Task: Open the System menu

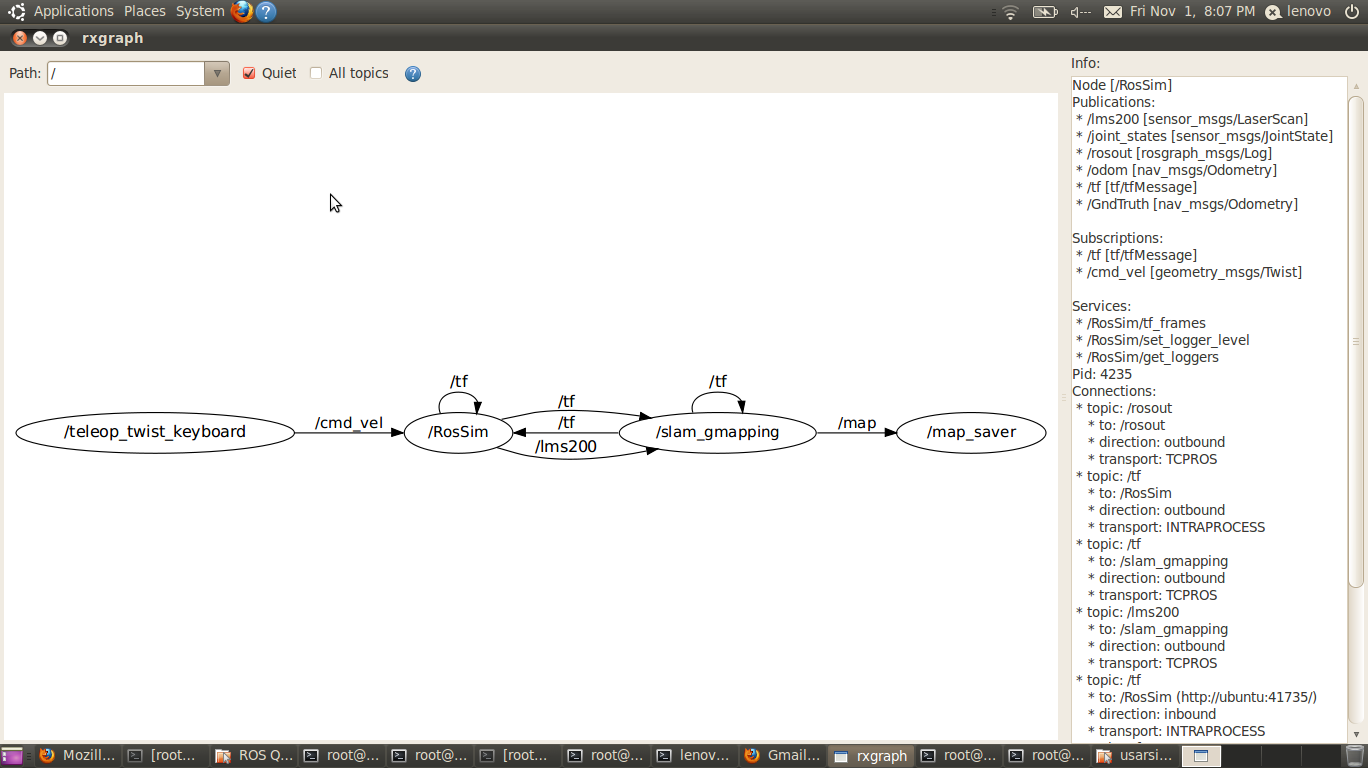Action: [x=200, y=11]
